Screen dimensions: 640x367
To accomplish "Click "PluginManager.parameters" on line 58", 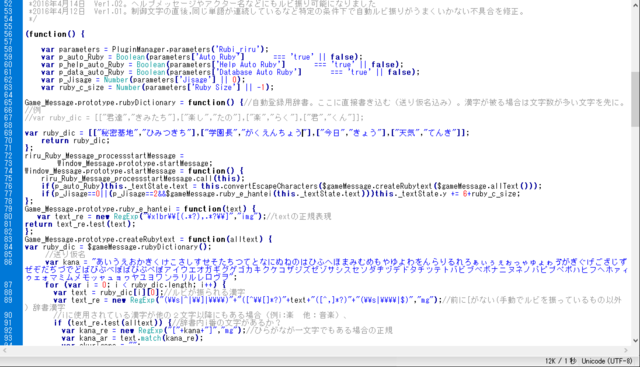I will 161,49.
